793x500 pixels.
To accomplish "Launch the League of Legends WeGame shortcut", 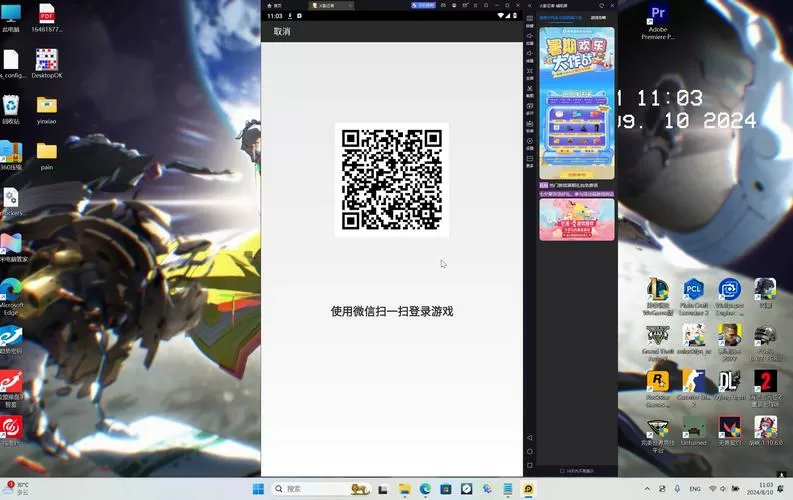I will click(657, 296).
